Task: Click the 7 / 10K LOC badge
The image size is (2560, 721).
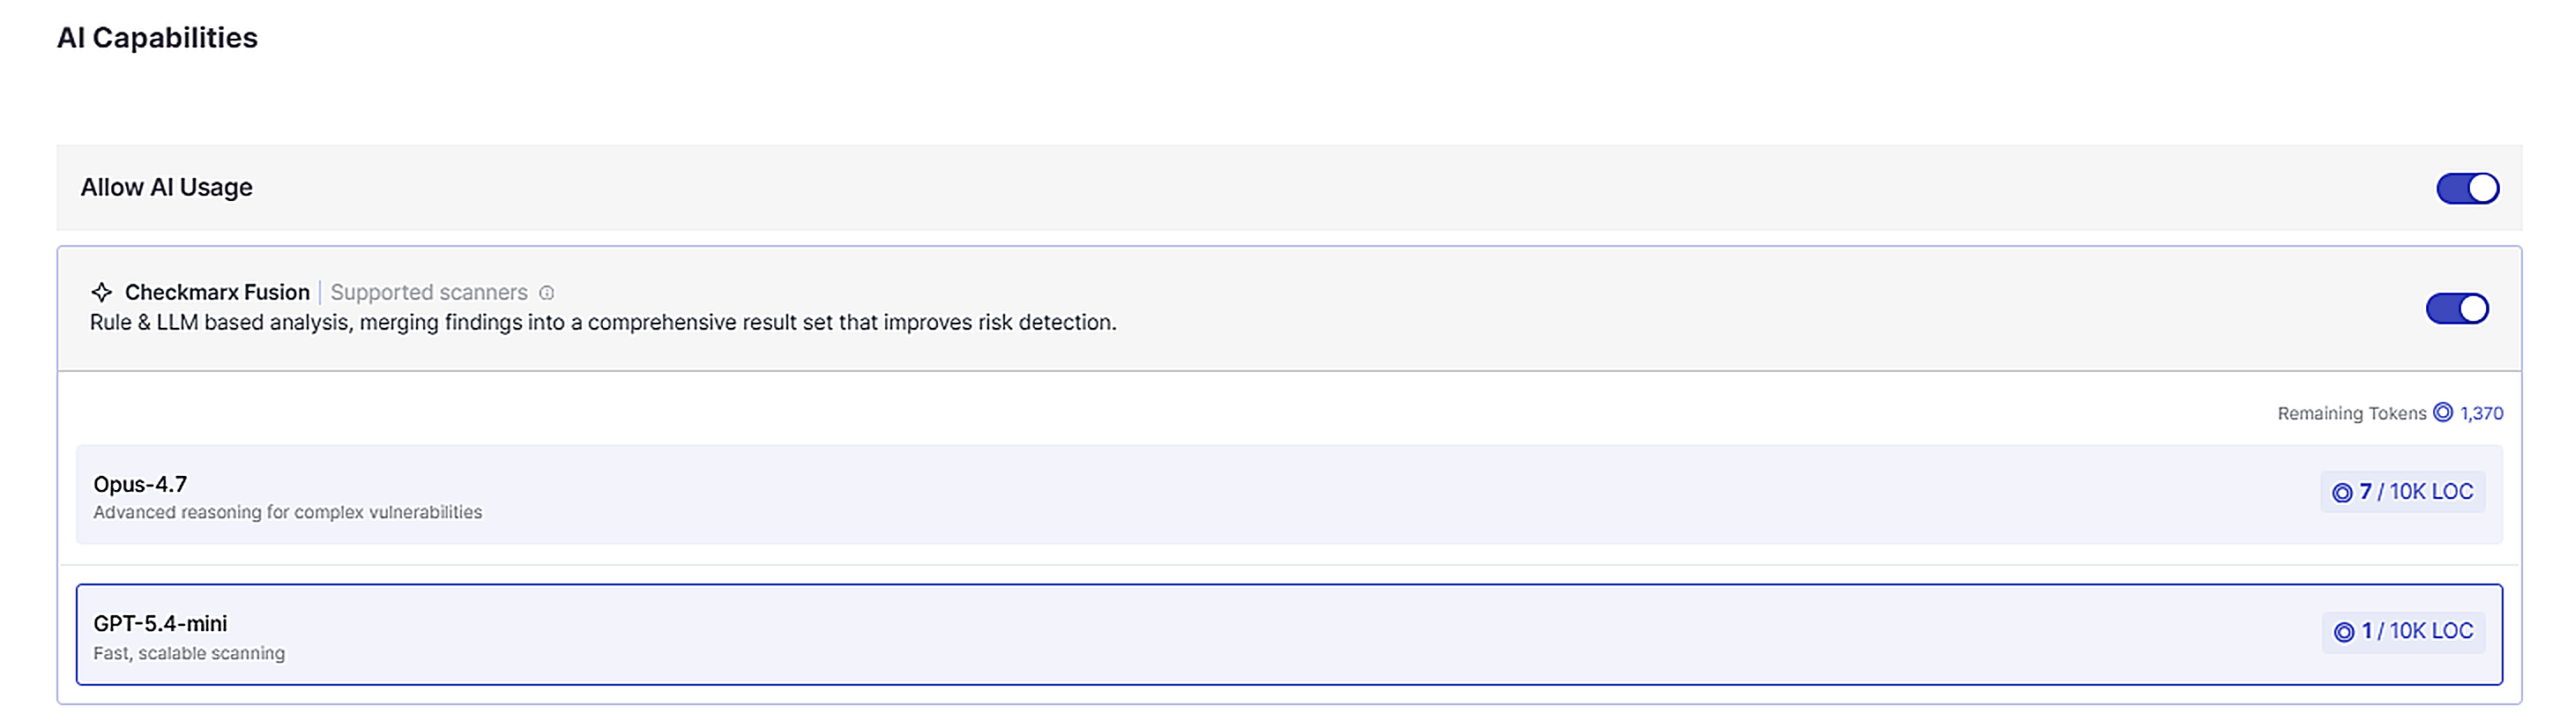Action: coord(2402,492)
